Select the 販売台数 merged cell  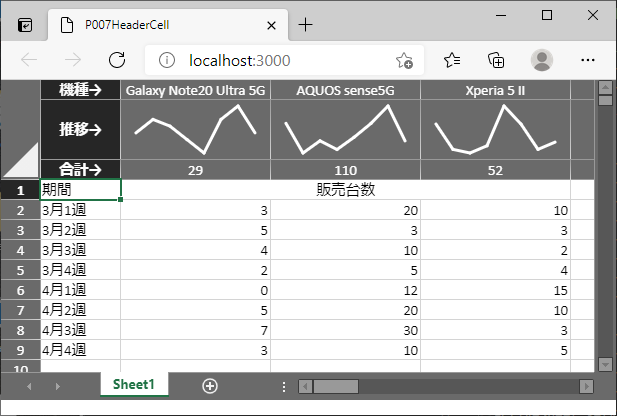click(x=345, y=190)
